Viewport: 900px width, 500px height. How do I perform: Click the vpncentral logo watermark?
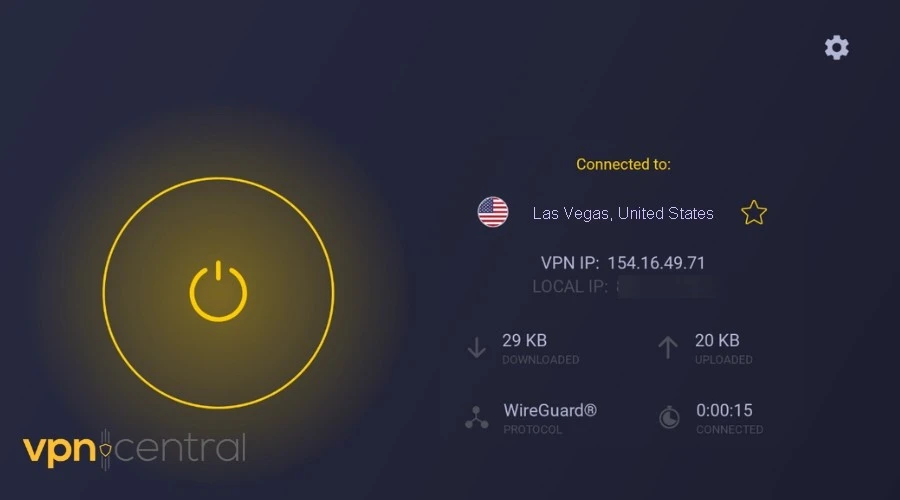point(134,449)
